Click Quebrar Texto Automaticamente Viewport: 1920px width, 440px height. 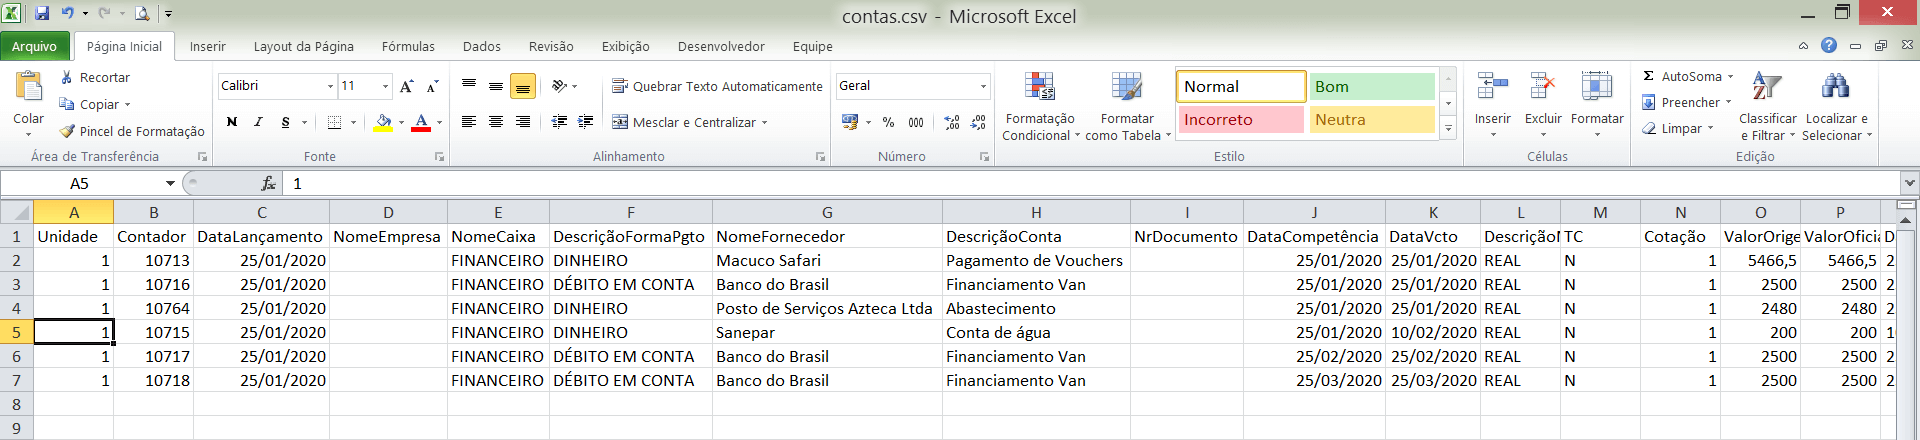pyautogui.click(x=717, y=86)
